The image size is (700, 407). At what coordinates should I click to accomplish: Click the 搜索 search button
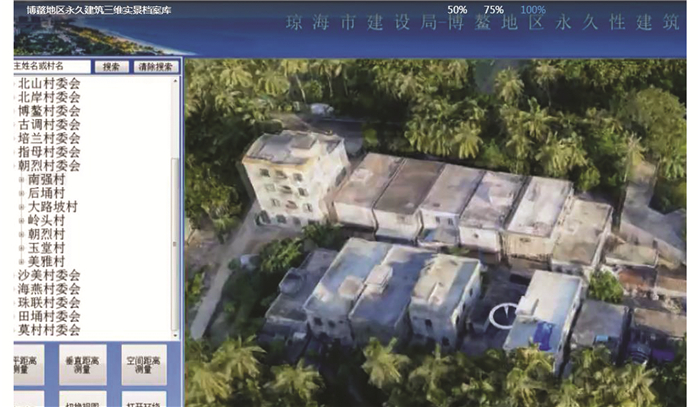(x=110, y=67)
